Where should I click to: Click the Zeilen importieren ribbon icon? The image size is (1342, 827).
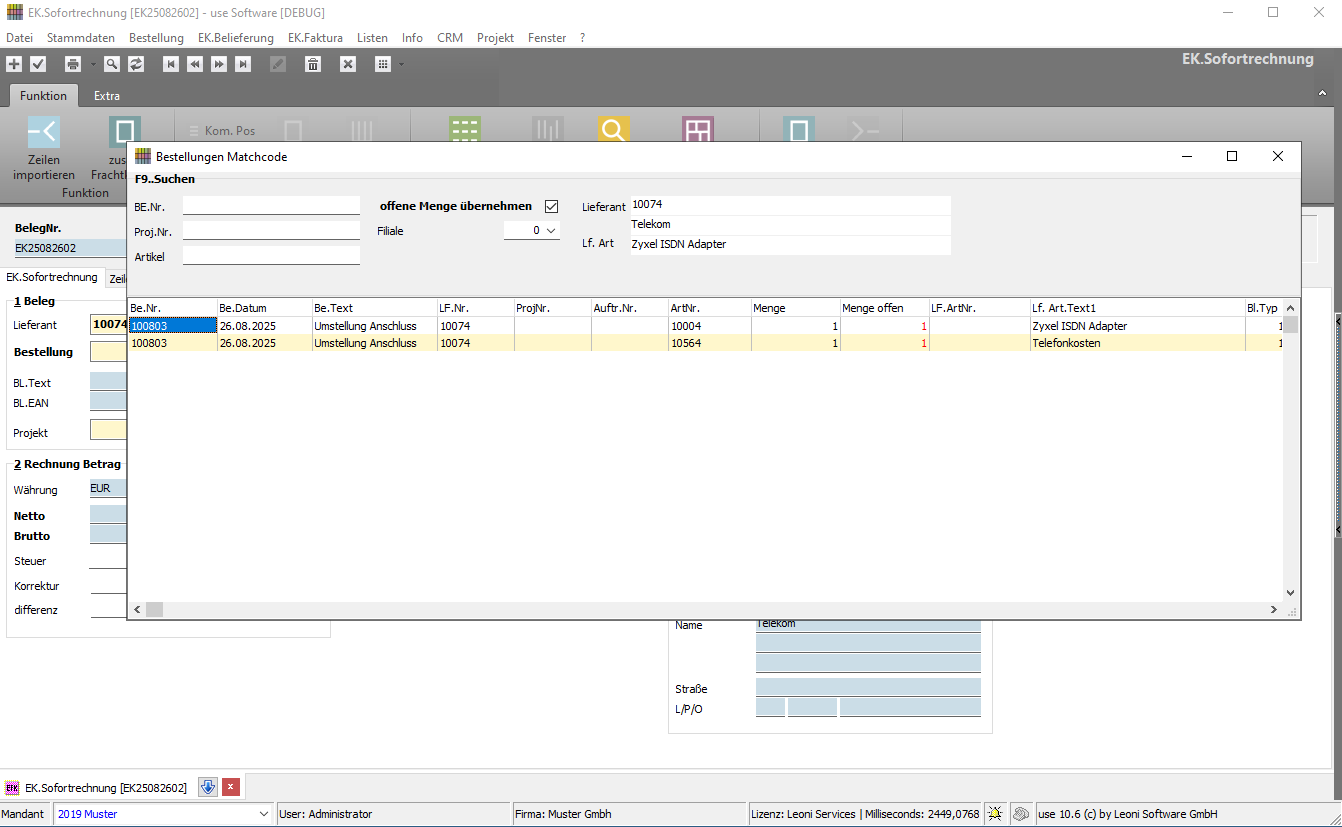[x=44, y=132]
